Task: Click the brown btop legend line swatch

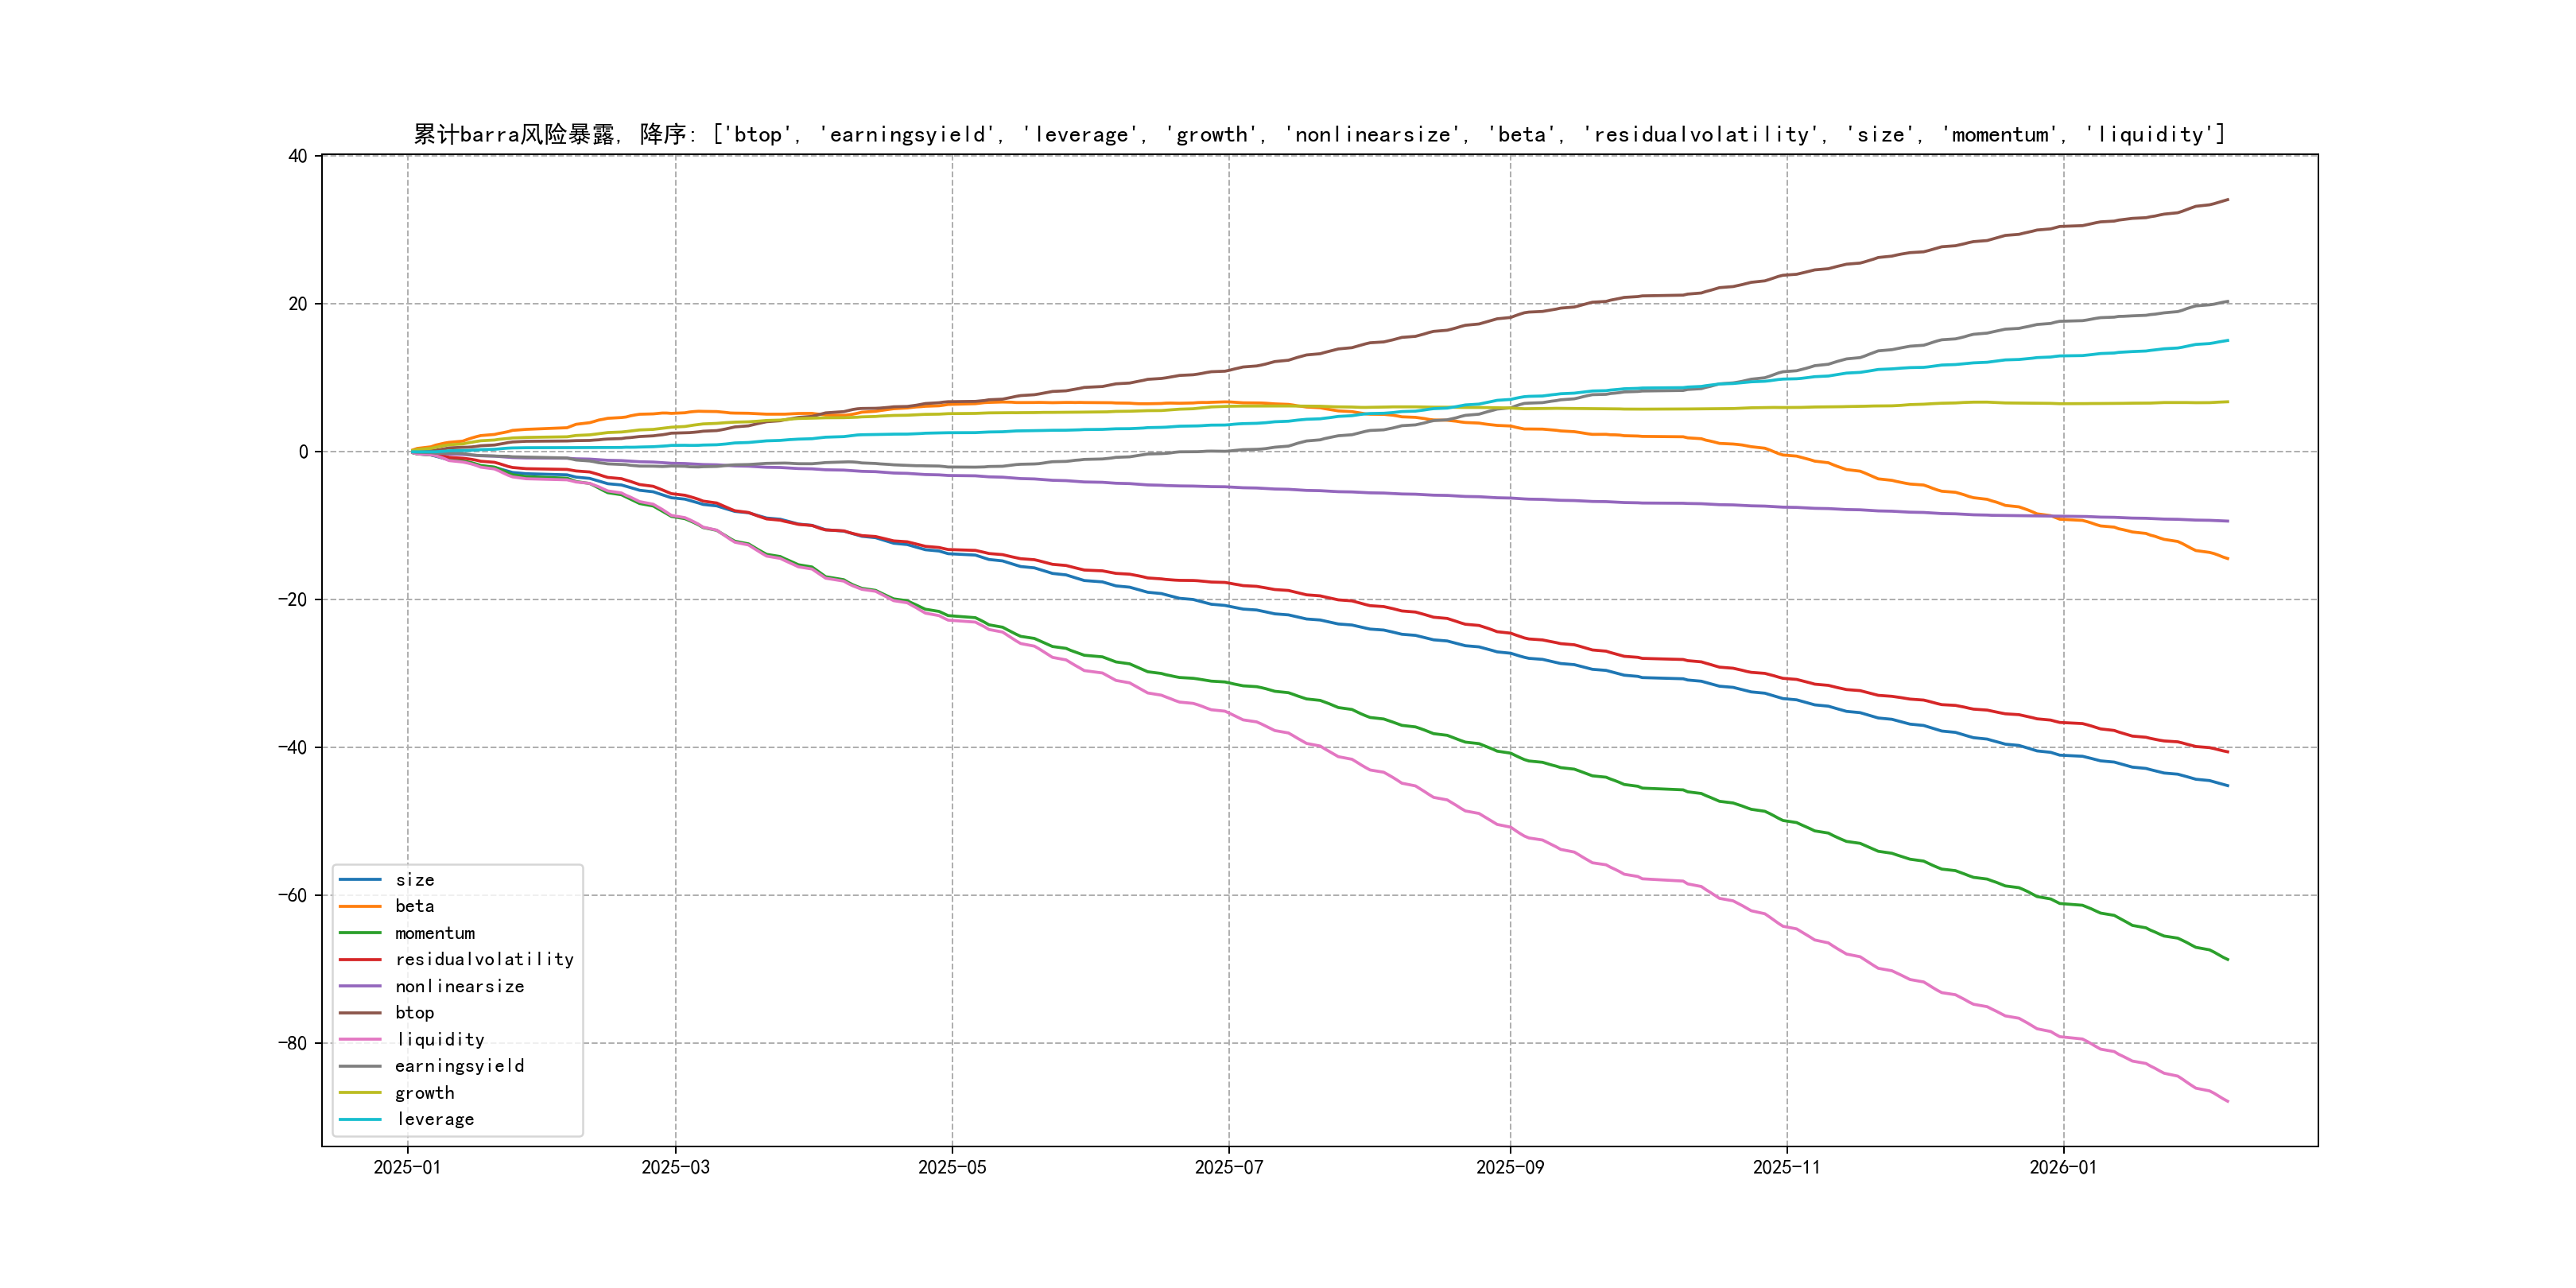Action: (x=360, y=1013)
